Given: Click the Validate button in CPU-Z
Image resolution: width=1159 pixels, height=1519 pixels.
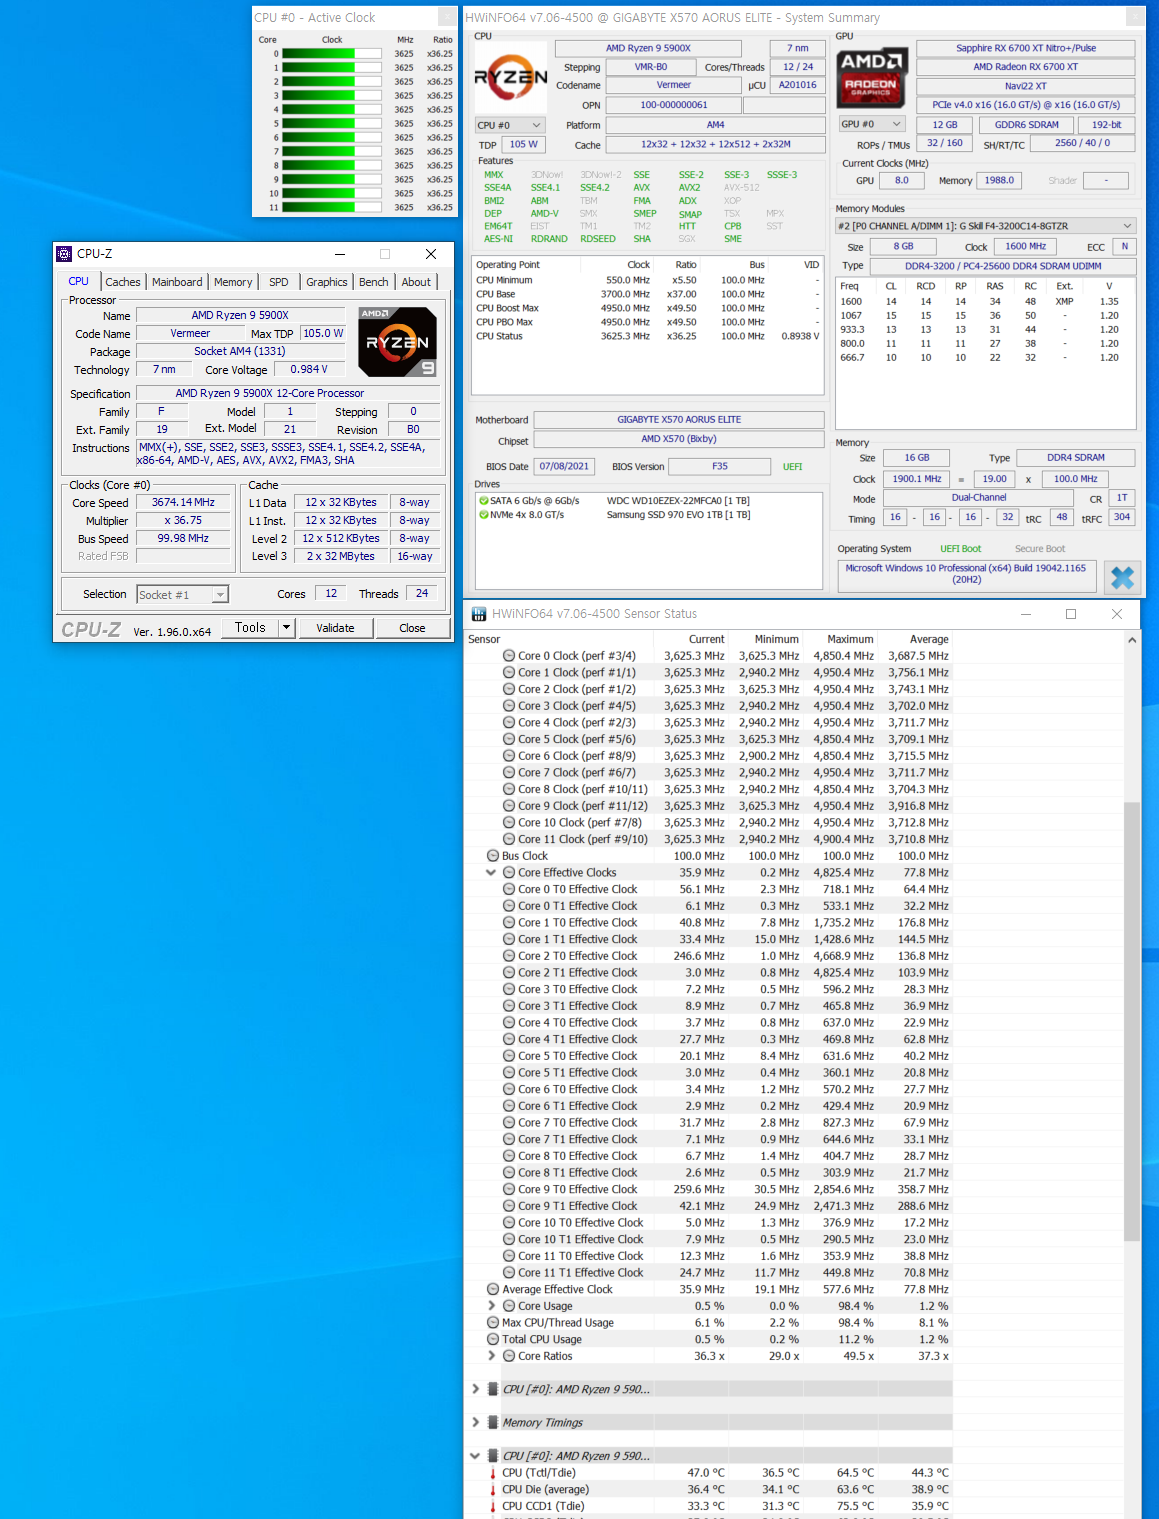Looking at the screenshot, I should point(335,628).
